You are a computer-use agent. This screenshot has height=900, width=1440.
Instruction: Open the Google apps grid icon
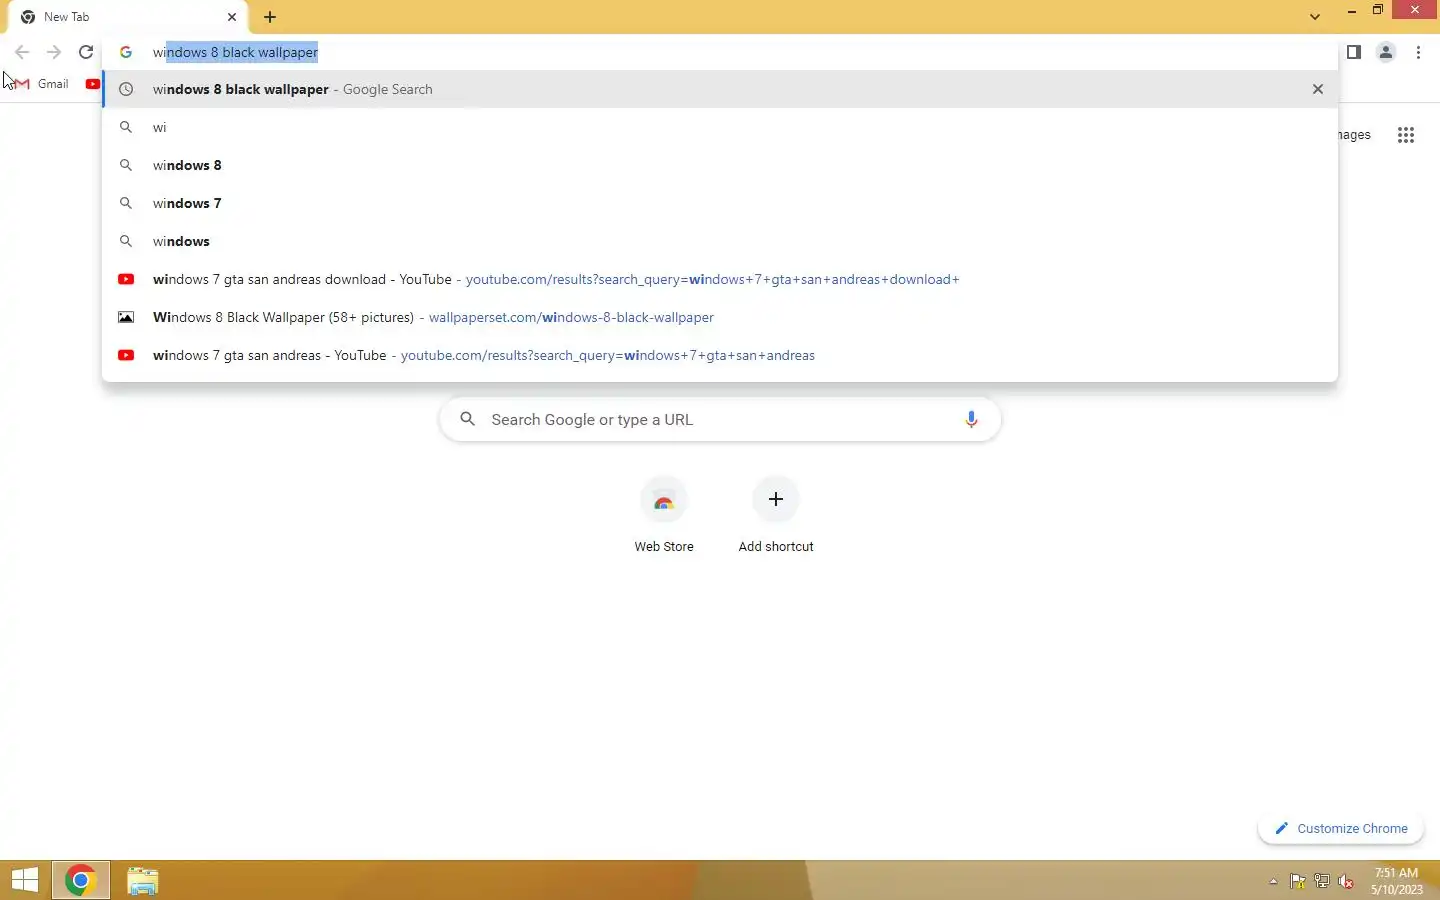[x=1406, y=135]
